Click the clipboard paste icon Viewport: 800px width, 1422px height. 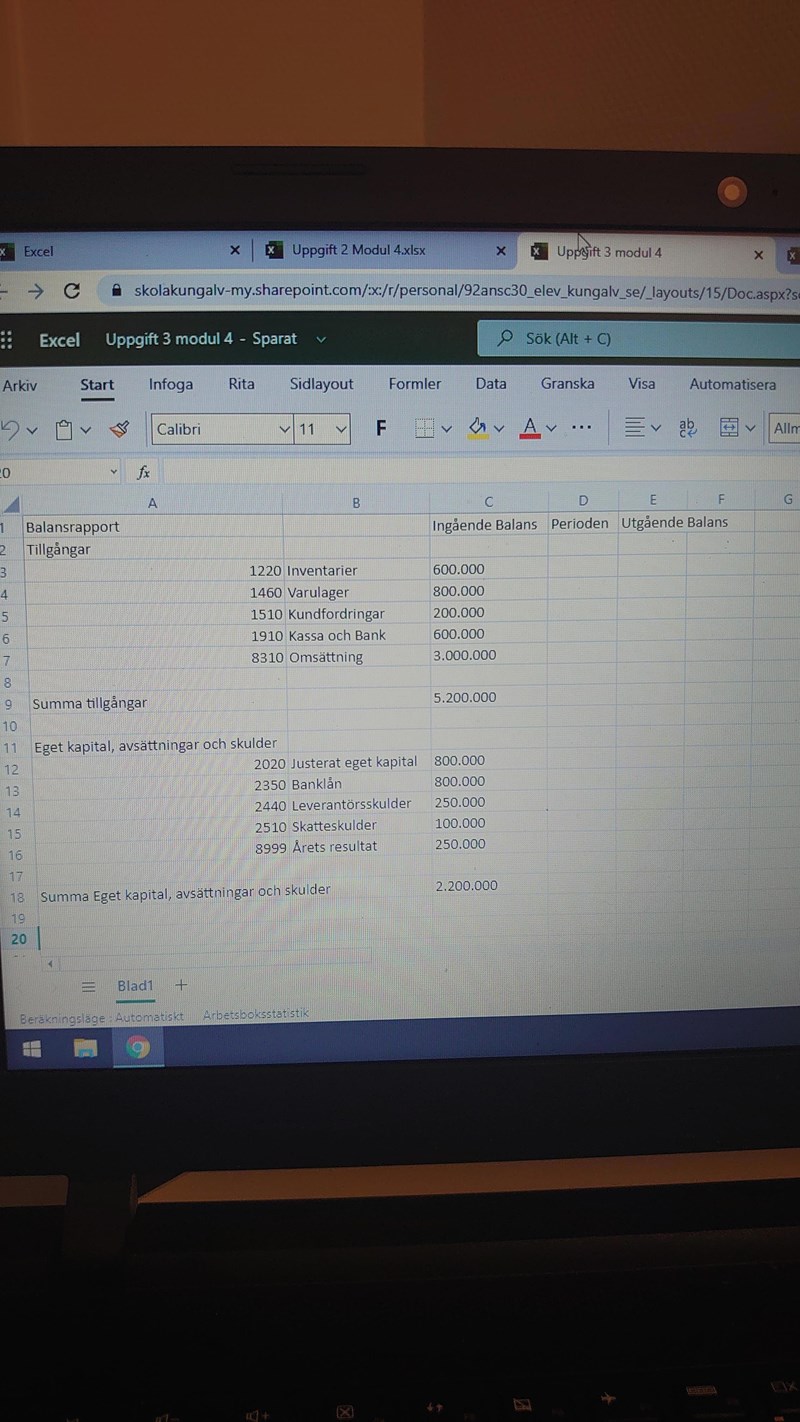(64, 430)
